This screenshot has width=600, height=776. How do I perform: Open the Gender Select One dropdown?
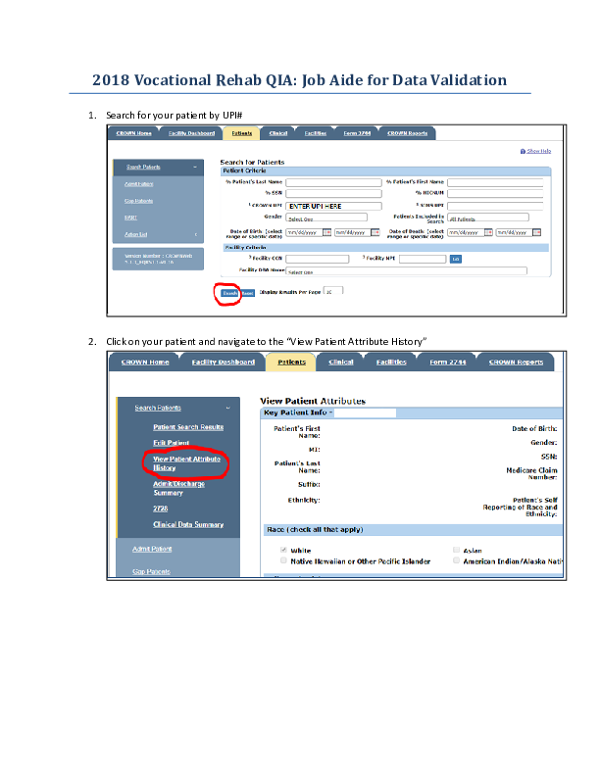327,218
